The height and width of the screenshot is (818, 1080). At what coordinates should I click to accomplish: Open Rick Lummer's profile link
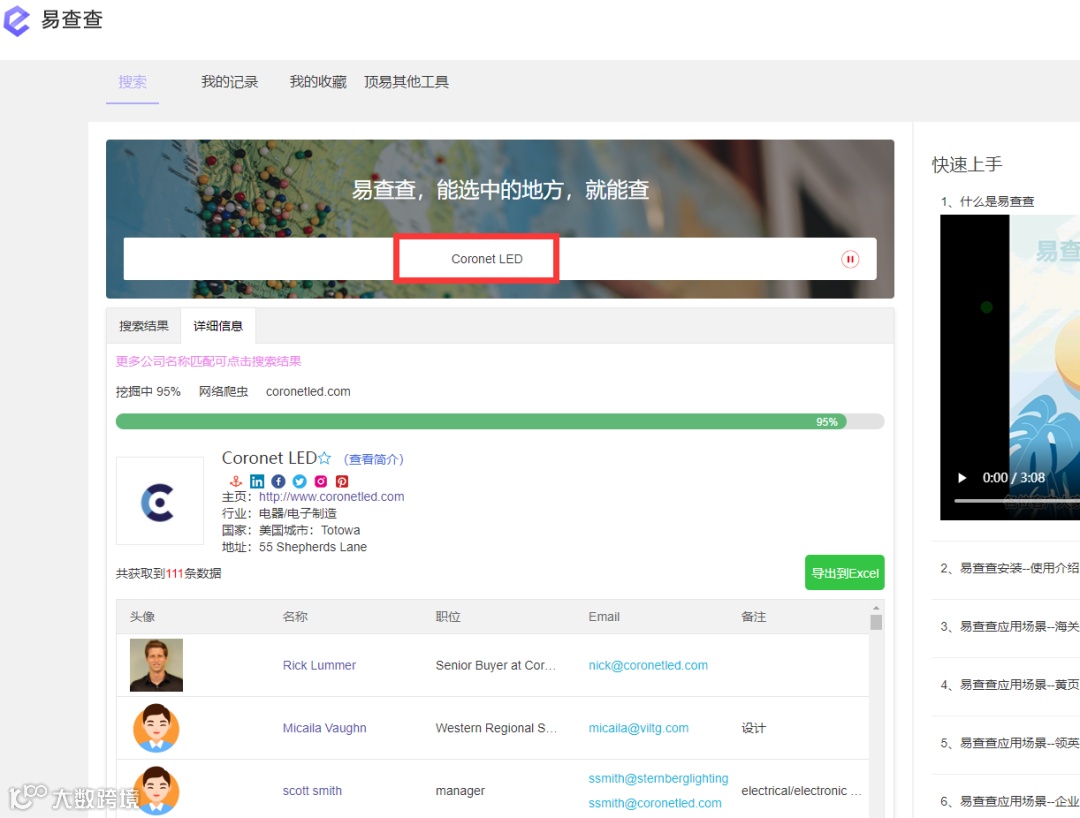[320, 665]
